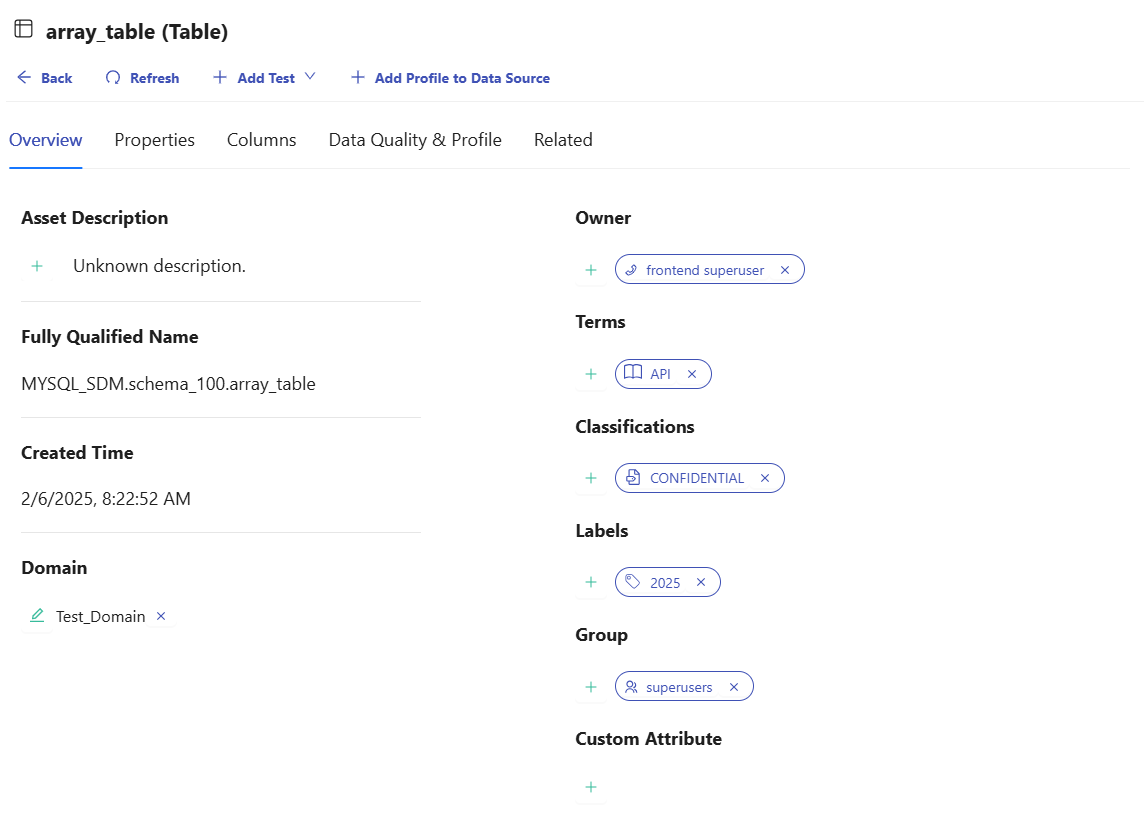Remove Test_Domain from Domain

(161, 616)
